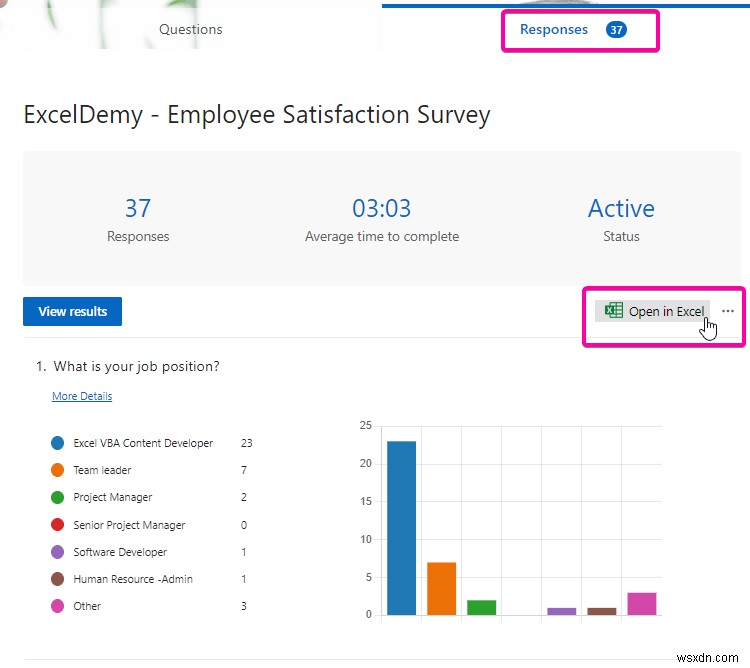This screenshot has width=750, height=668.
Task: Click the Excel icon beside Open in Excel
Action: click(614, 311)
